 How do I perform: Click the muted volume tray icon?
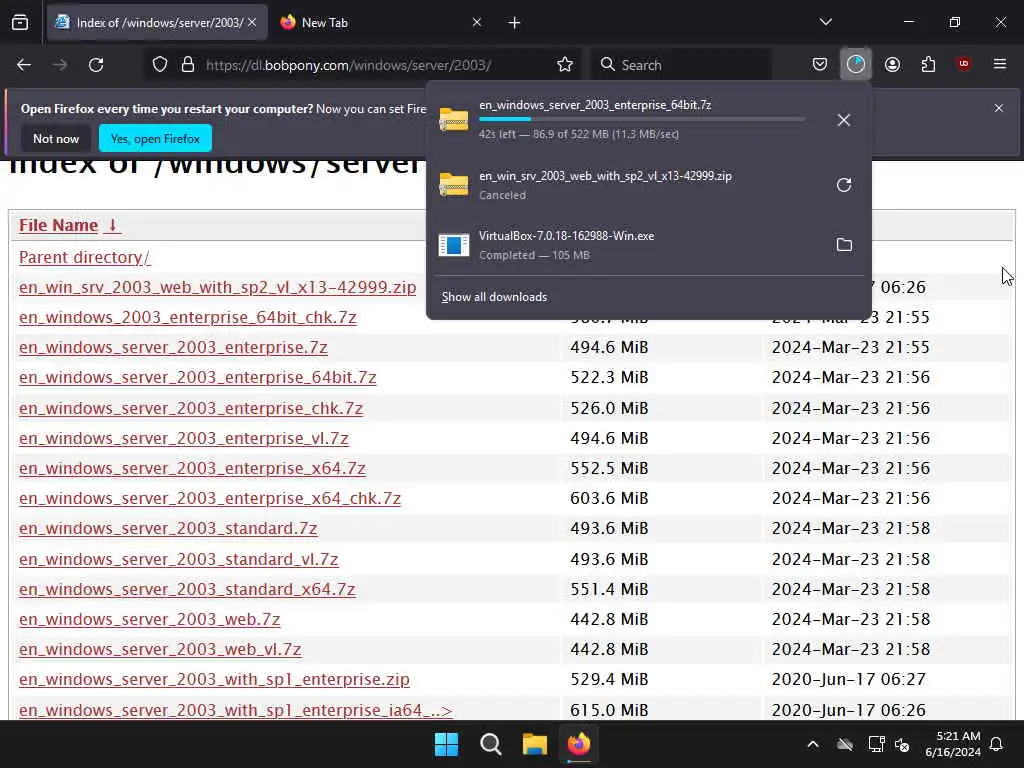pyautogui.click(x=903, y=744)
